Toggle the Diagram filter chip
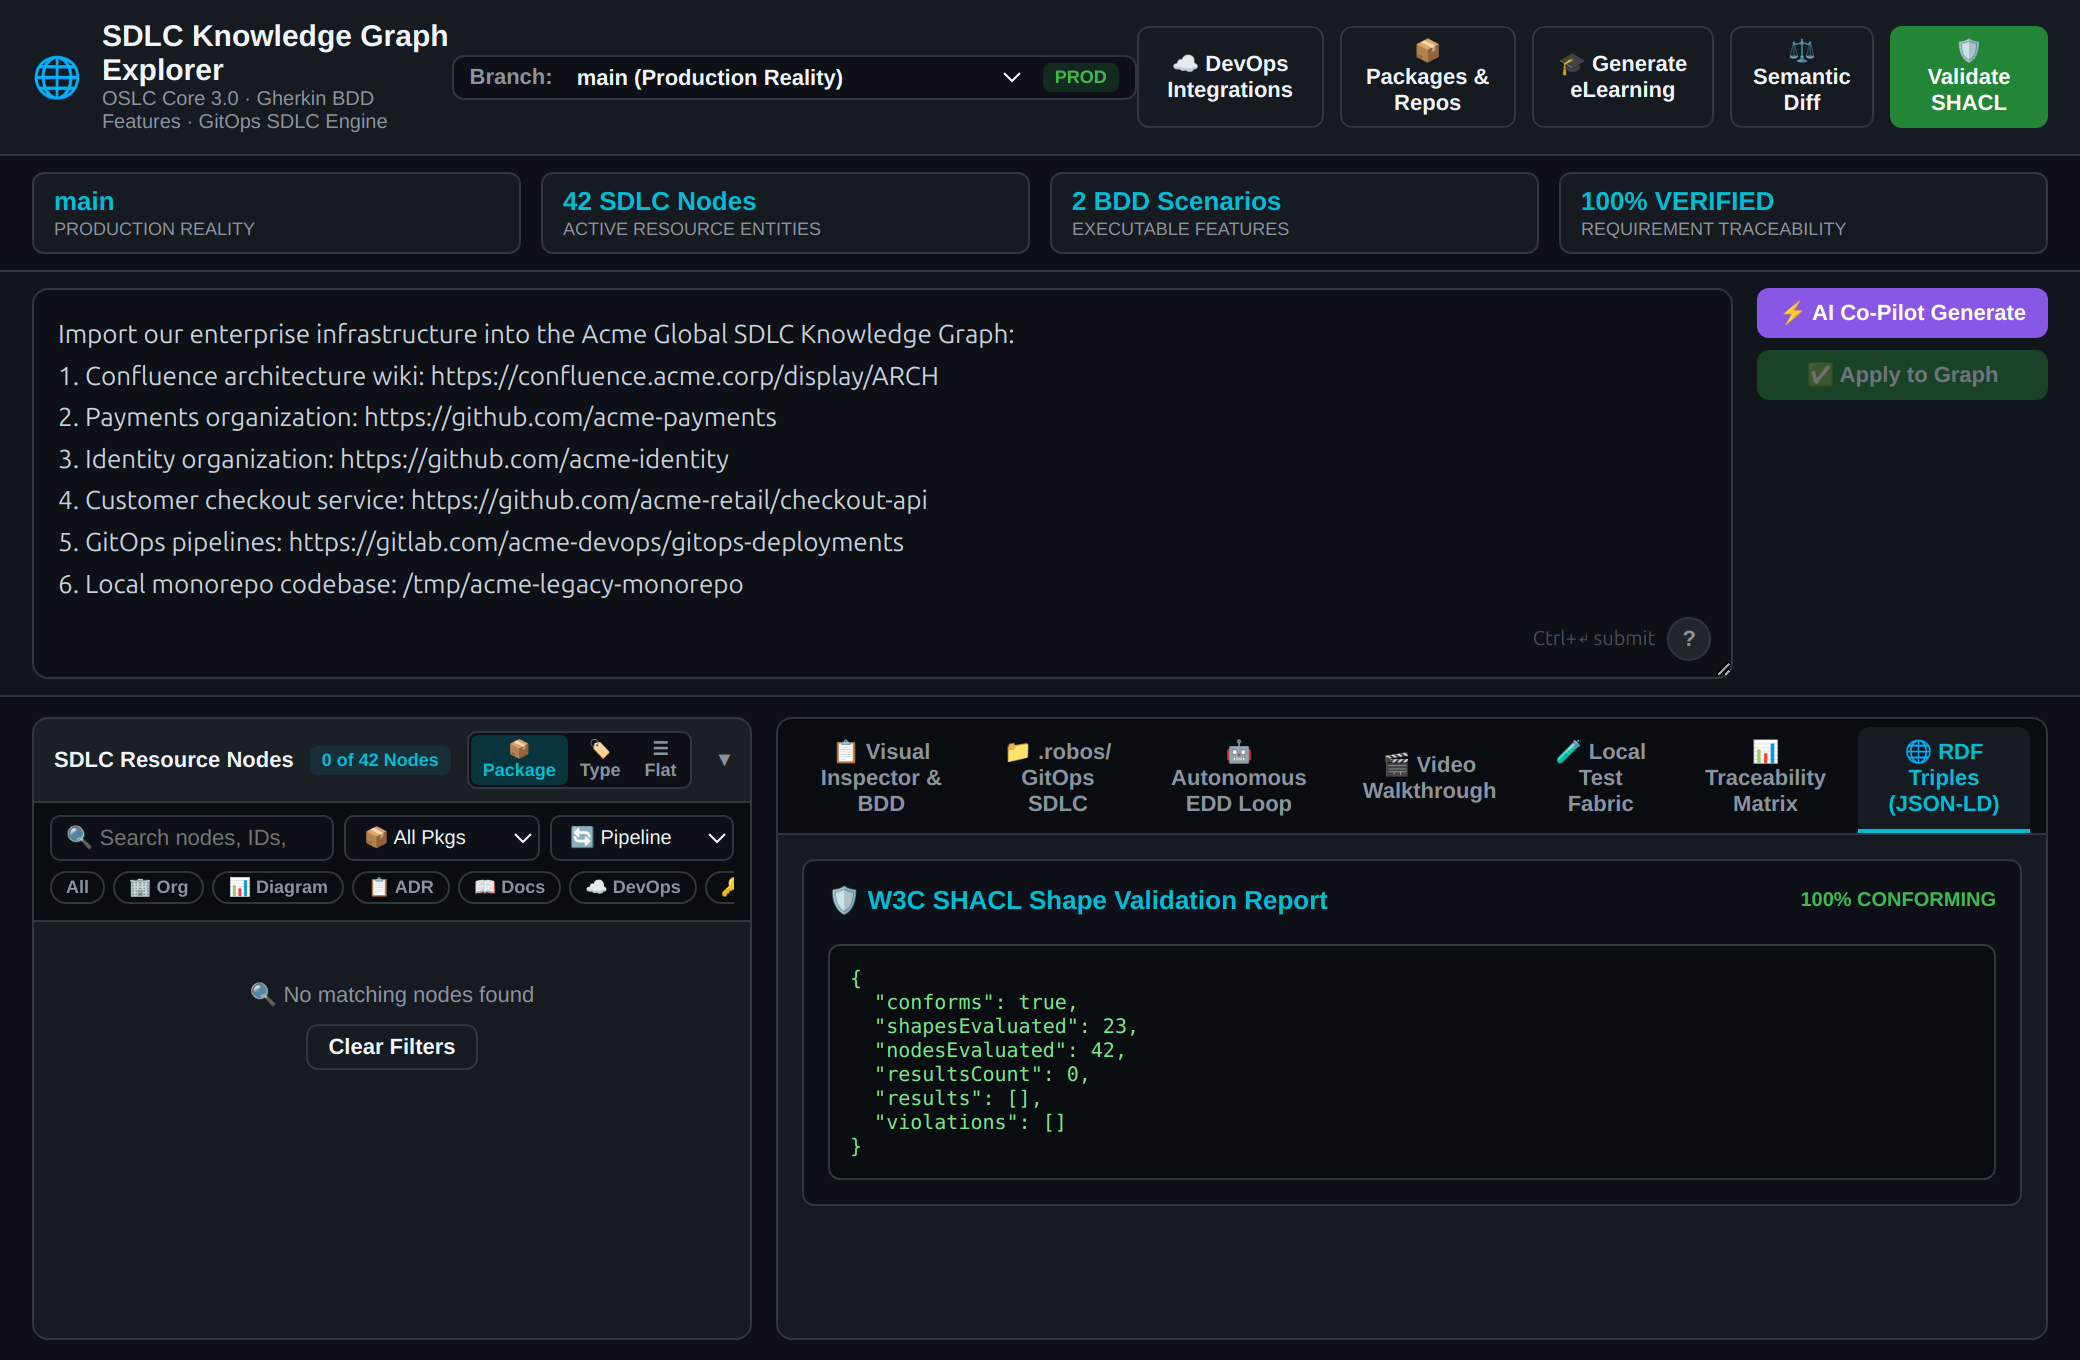2080x1360 pixels. pos(278,887)
